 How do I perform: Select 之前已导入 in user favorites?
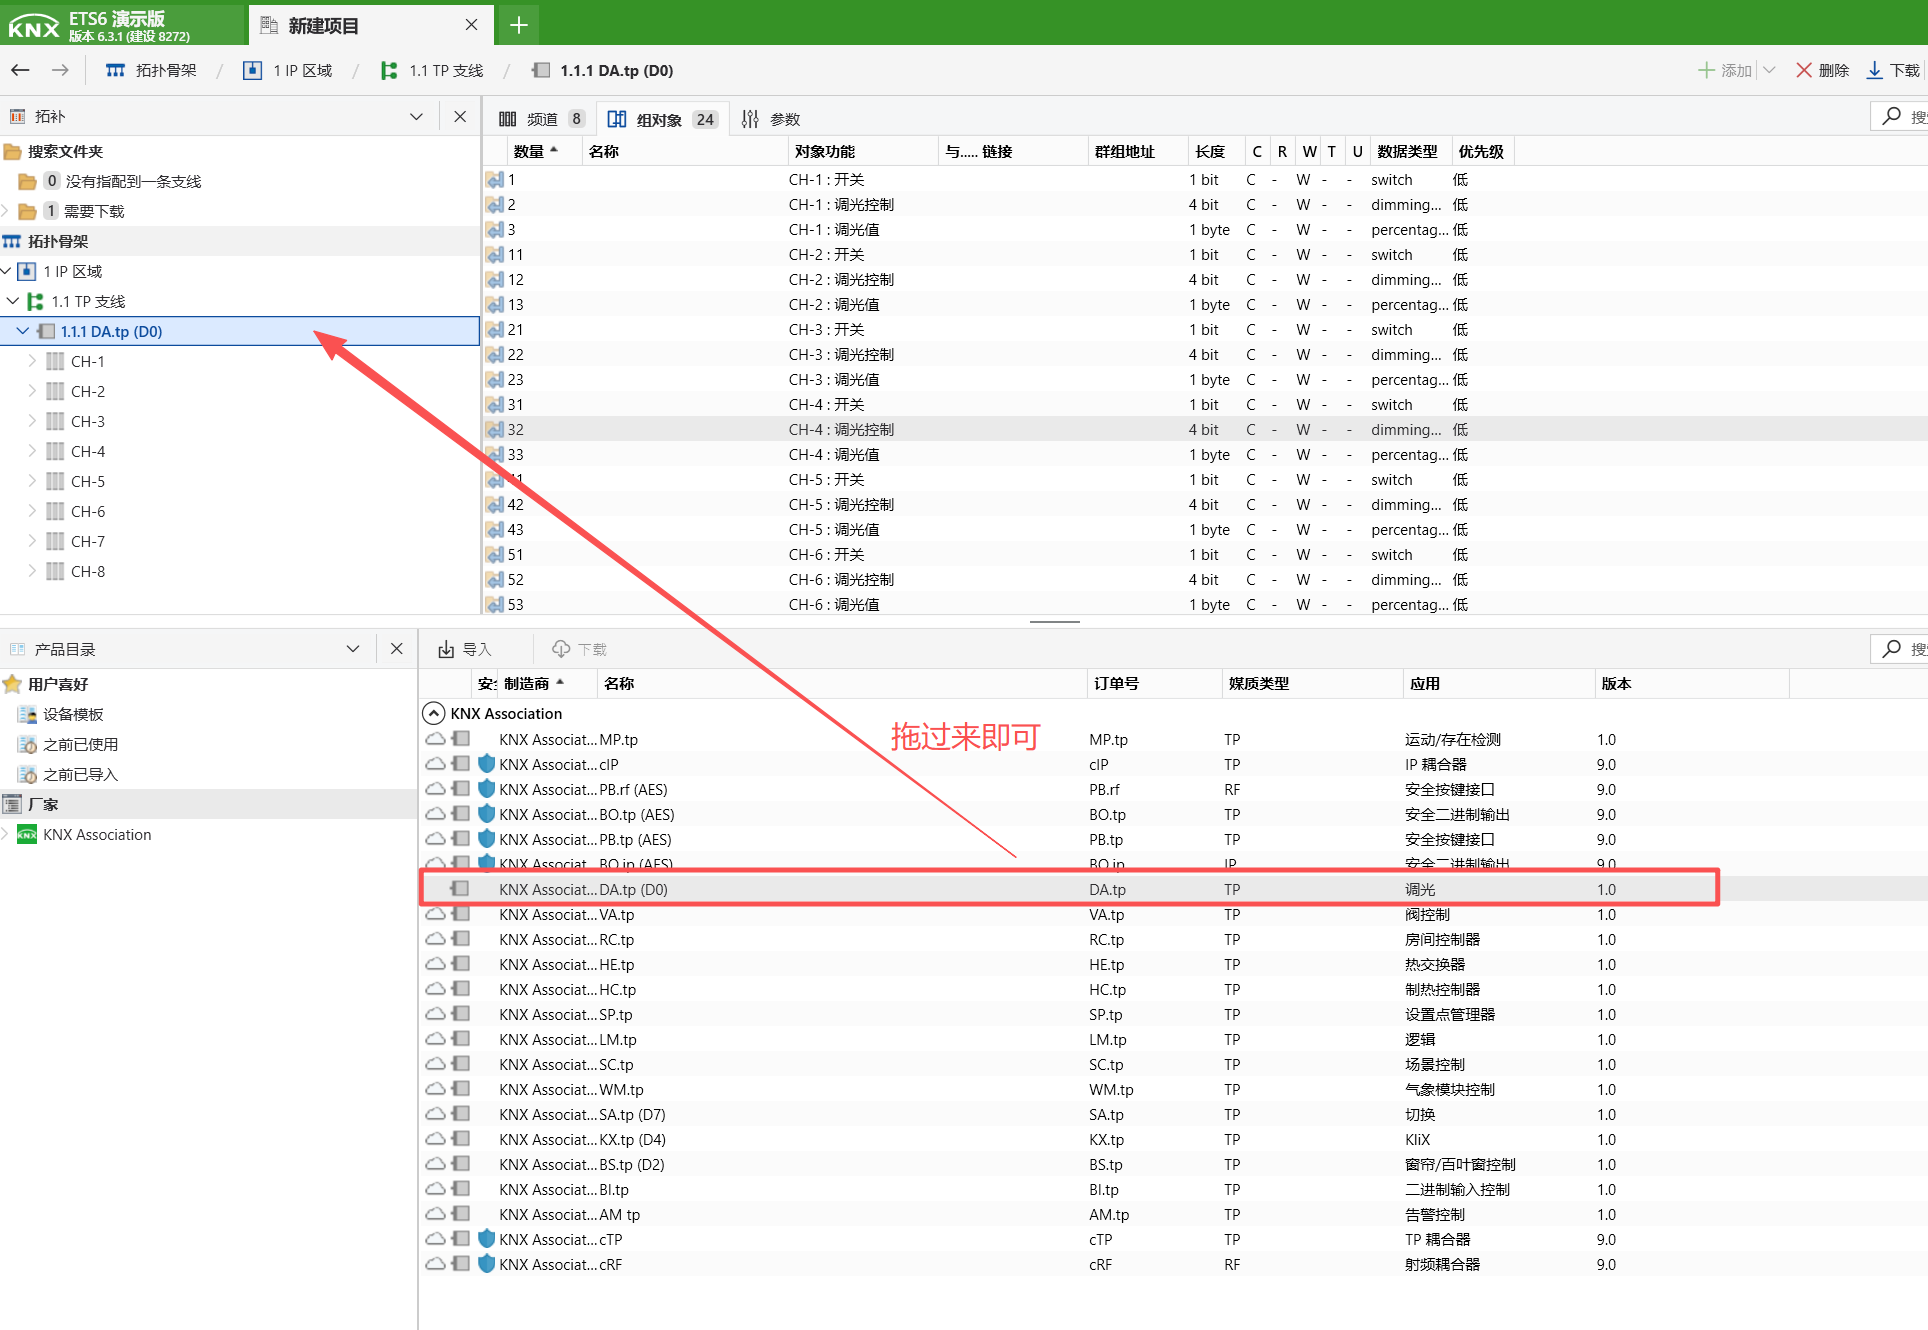click(x=80, y=774)
